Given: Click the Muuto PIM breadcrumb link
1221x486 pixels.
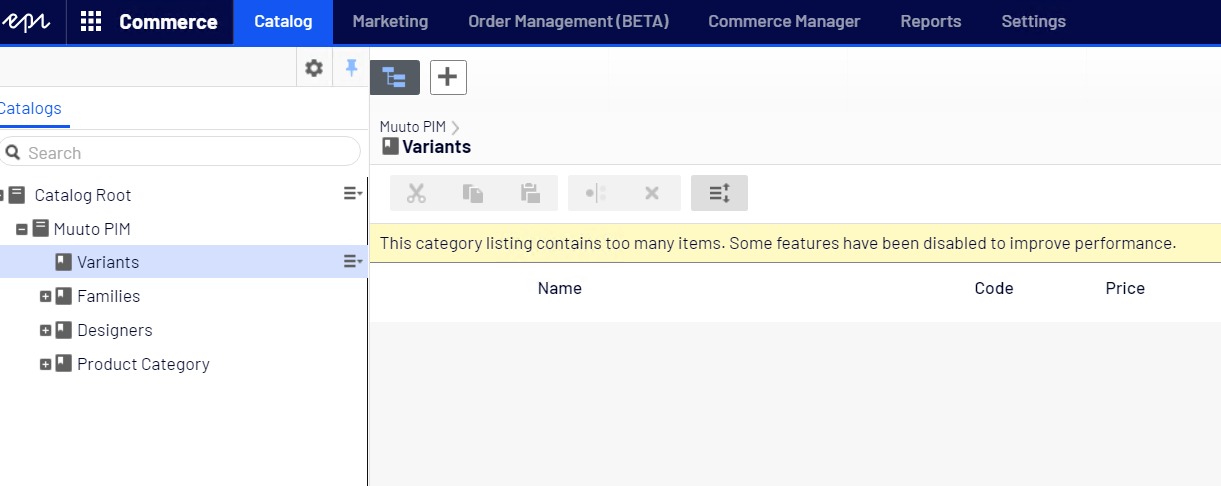Looking at the screenshot, I should point(412,127).
